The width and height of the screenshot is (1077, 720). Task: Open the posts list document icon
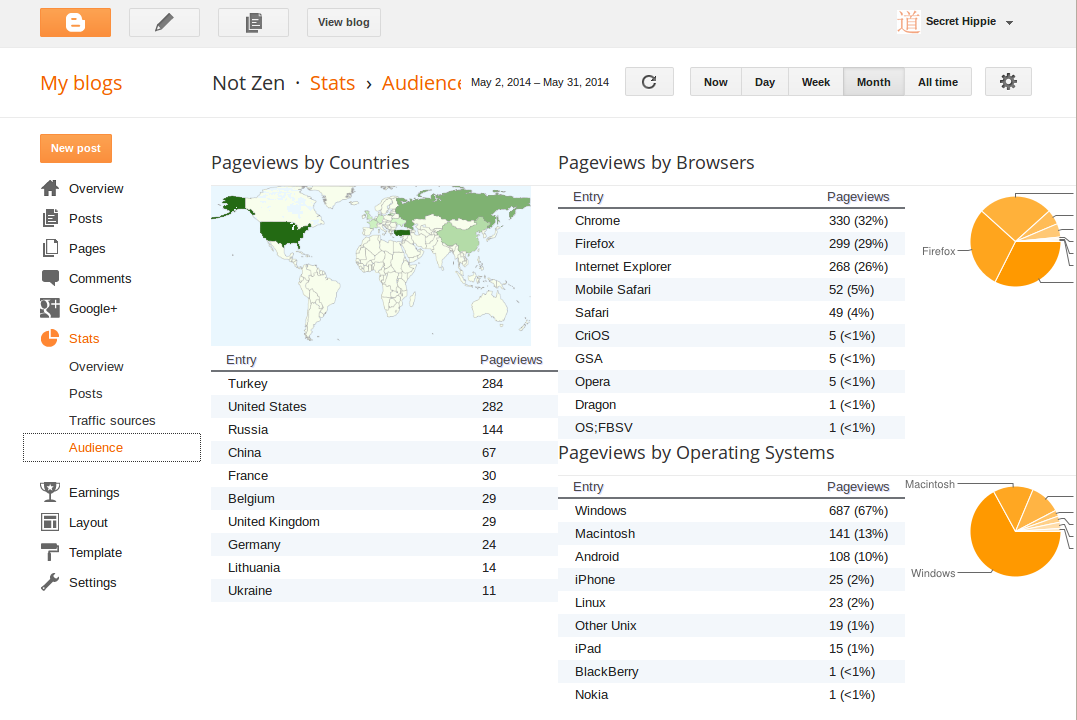tap(253, 23)
